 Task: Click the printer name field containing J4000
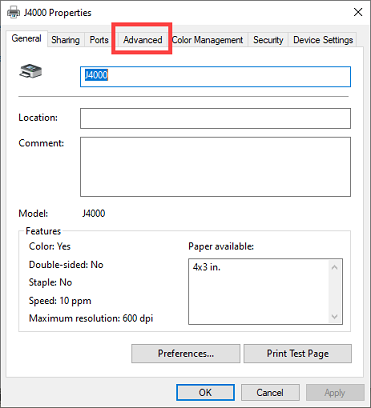coord(215,76)
